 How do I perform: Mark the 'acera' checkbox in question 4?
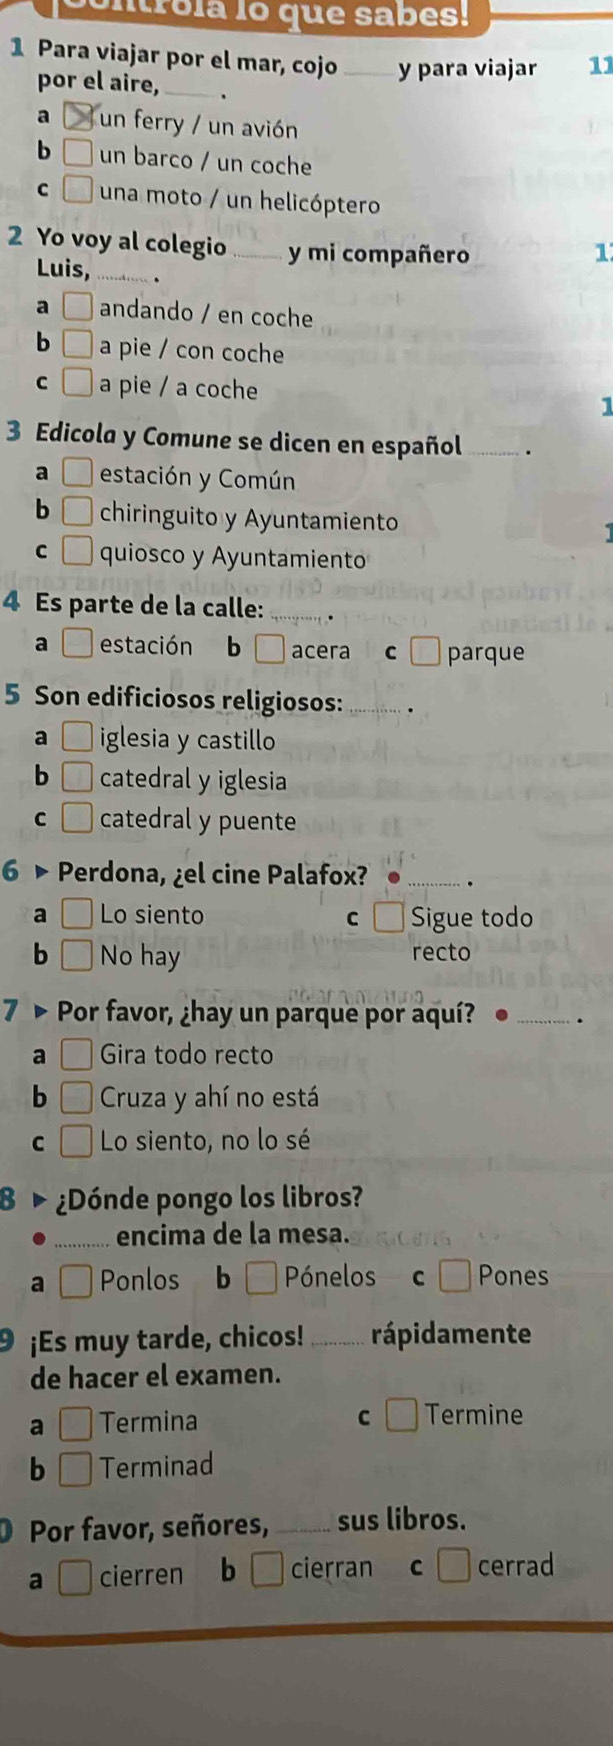(x=267, y=651)
